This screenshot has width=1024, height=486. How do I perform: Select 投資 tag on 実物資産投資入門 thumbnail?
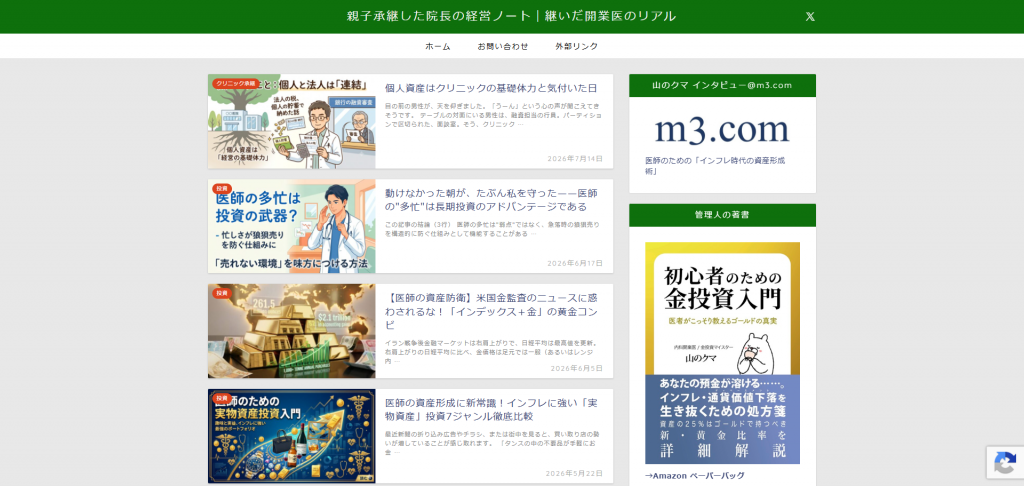pos(222,398)
